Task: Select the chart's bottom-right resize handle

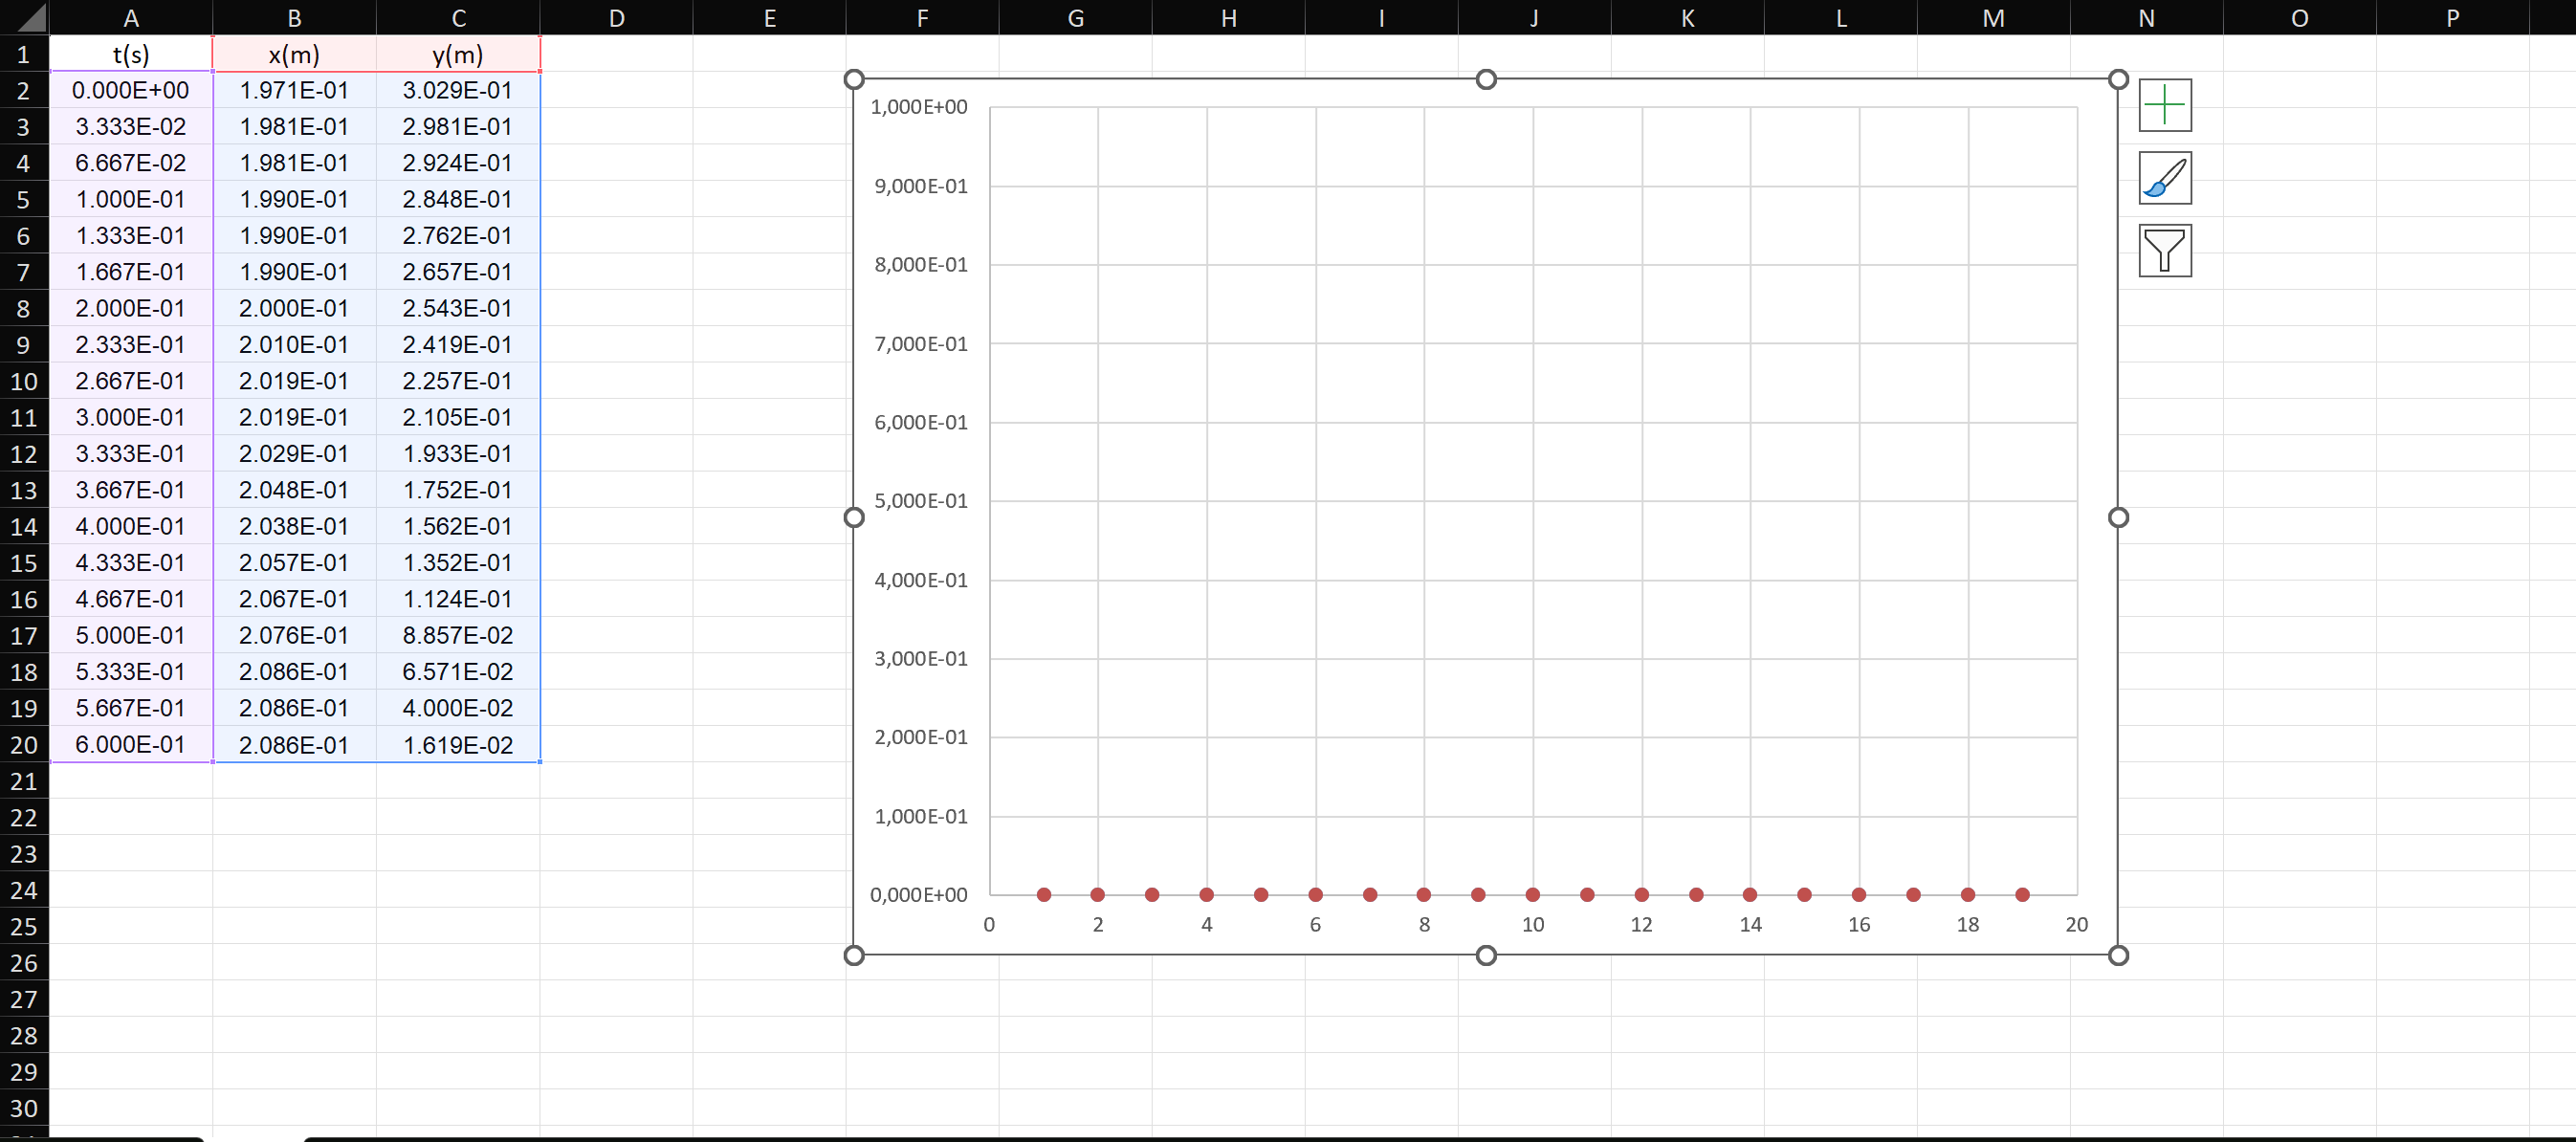Action: [2117, 955]
